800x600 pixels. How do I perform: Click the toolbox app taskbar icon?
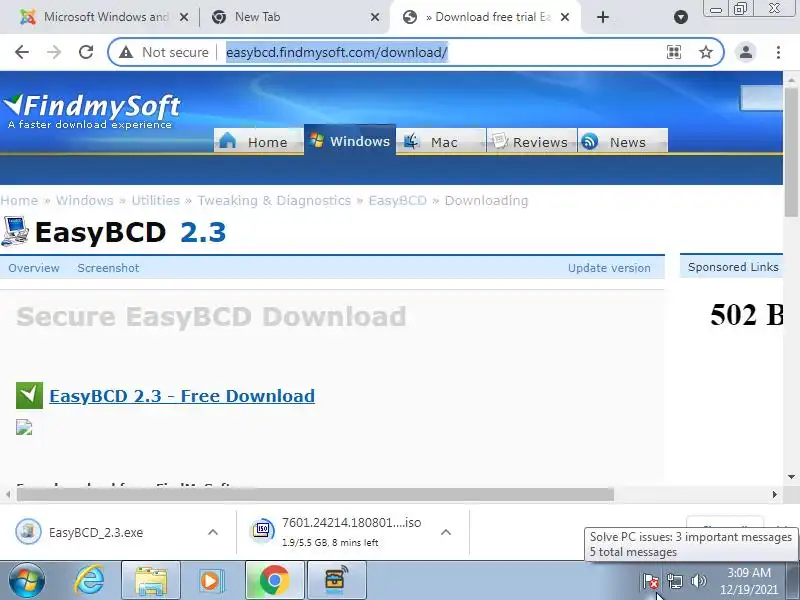(336, 581)
